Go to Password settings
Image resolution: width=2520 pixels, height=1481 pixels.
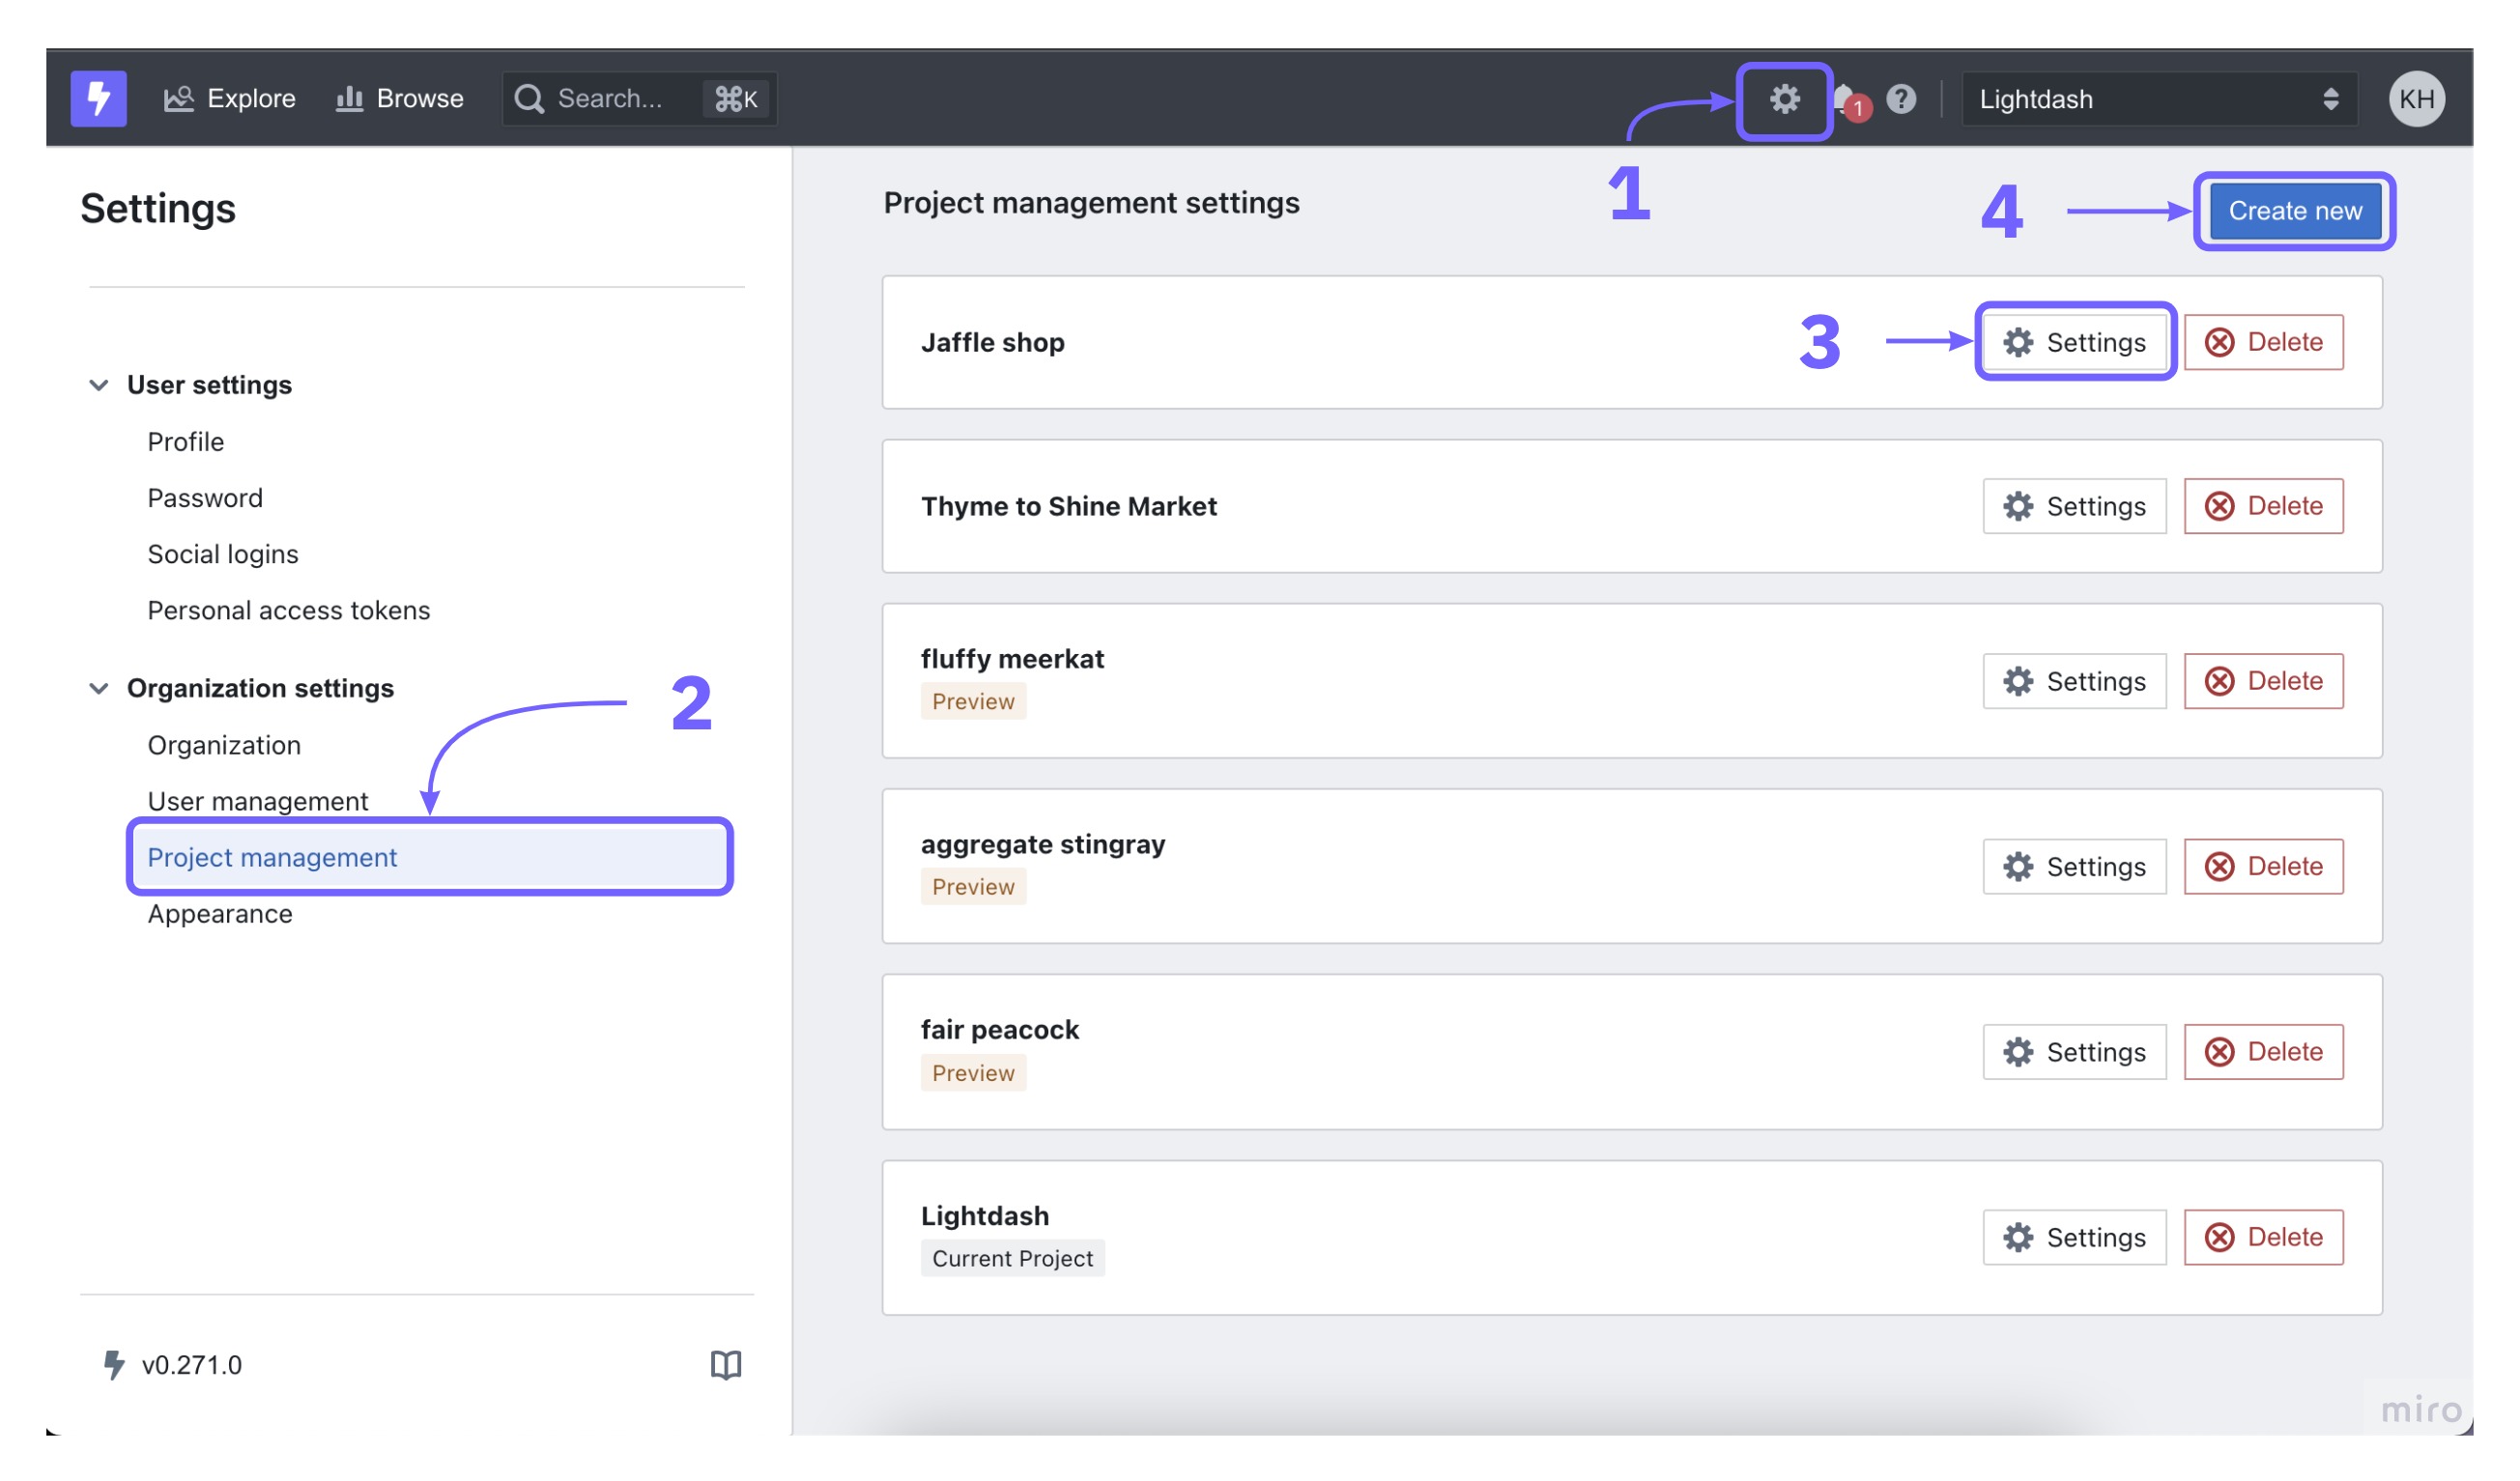click(x=205, y=497)
